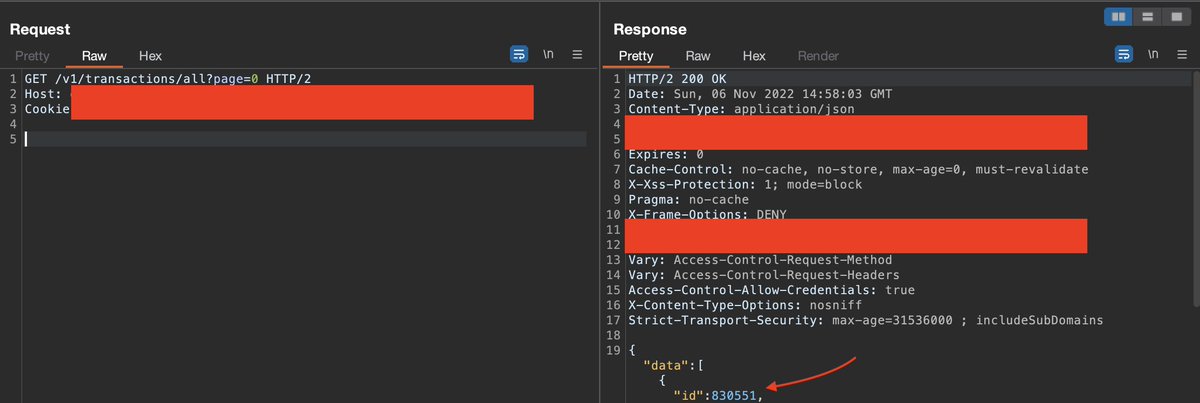Click the Host header in the request
1200x403 pixels.
coord(42,94)
